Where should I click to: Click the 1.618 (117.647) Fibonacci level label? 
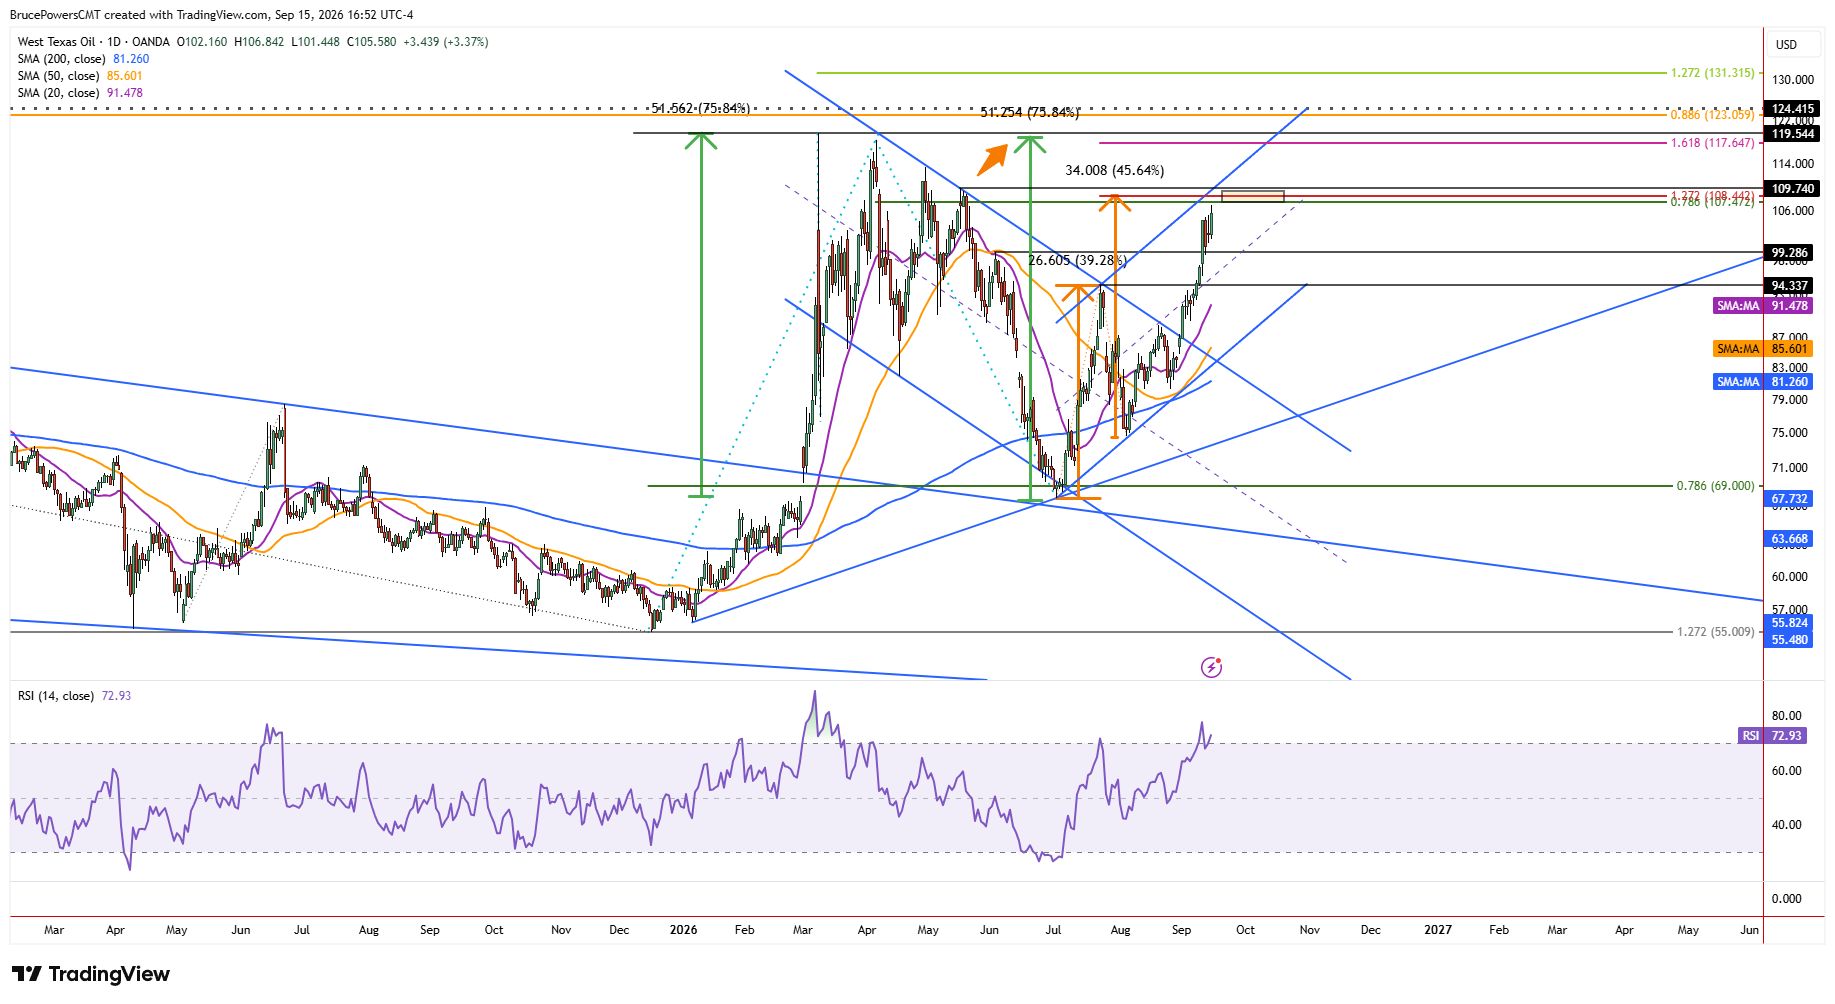[1712, 143]
